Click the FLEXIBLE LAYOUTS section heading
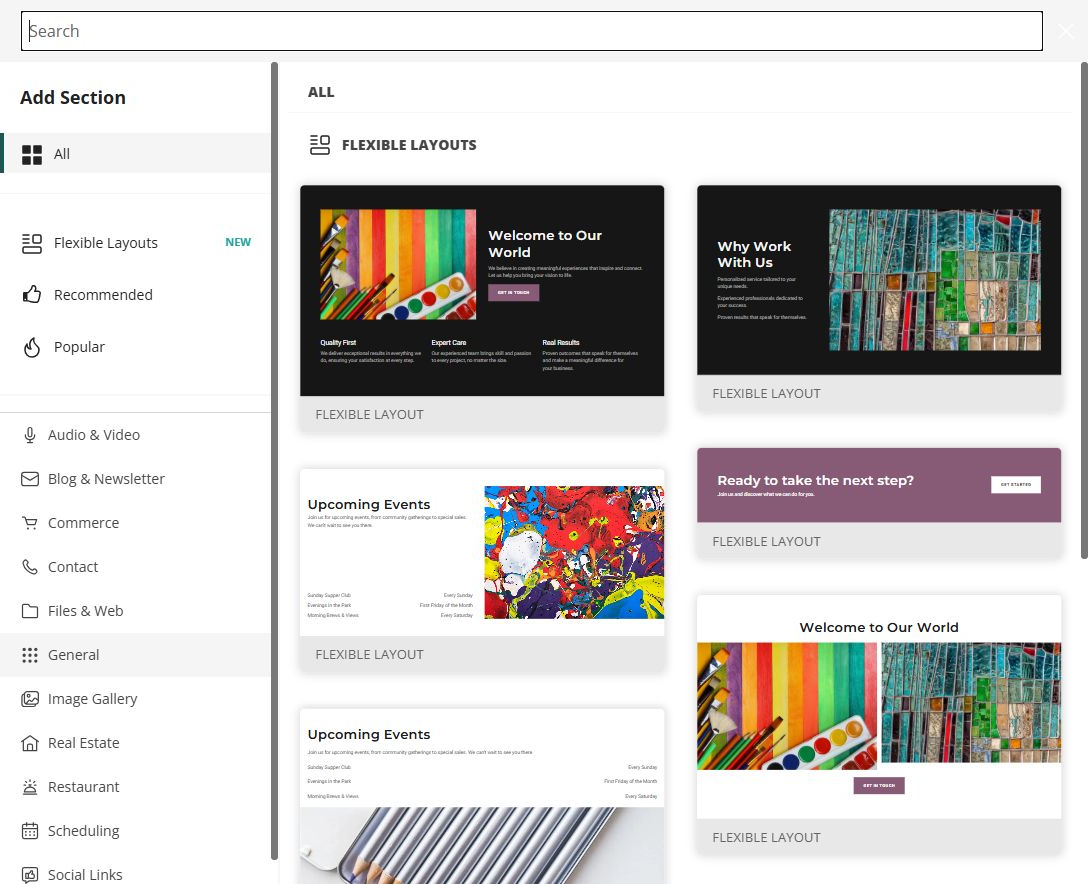The height and width of the screenshot is (884, 1088). (409, 145)
